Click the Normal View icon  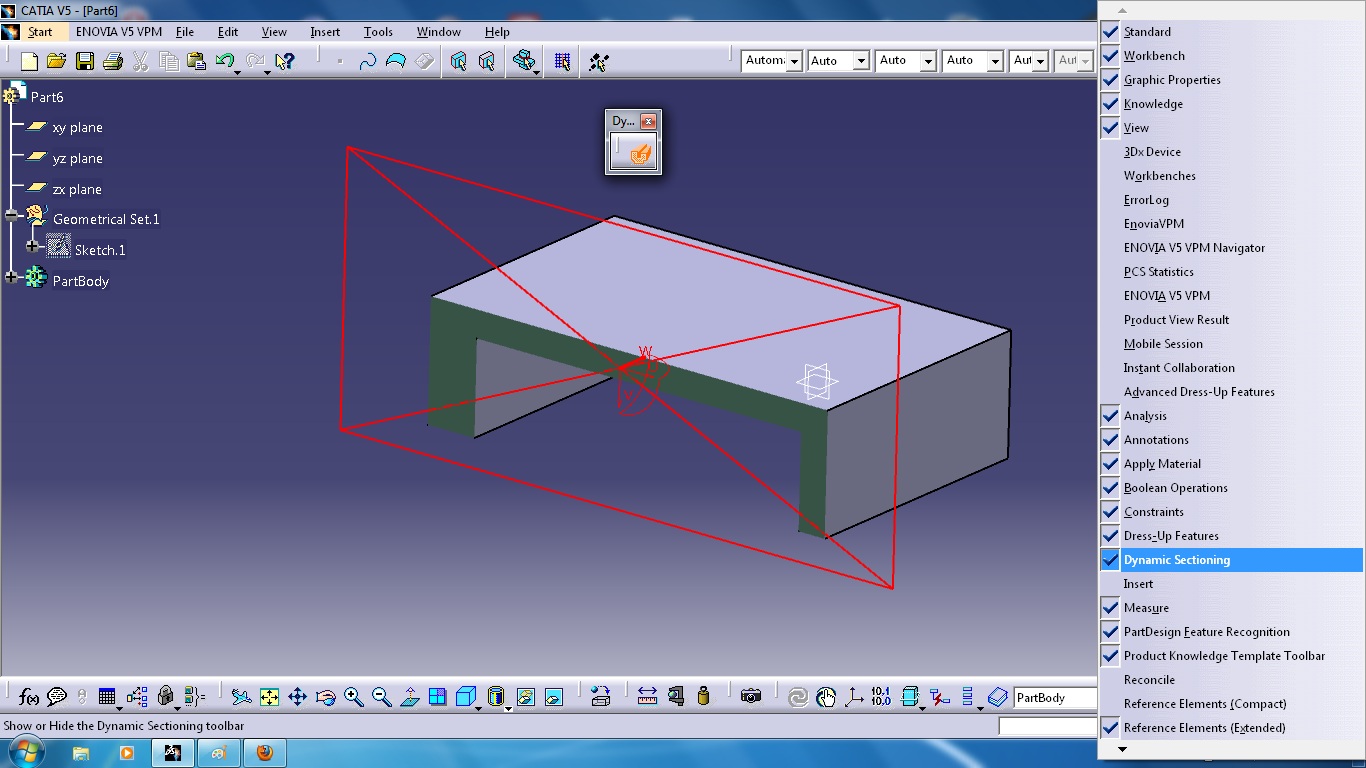pos(409,697)
